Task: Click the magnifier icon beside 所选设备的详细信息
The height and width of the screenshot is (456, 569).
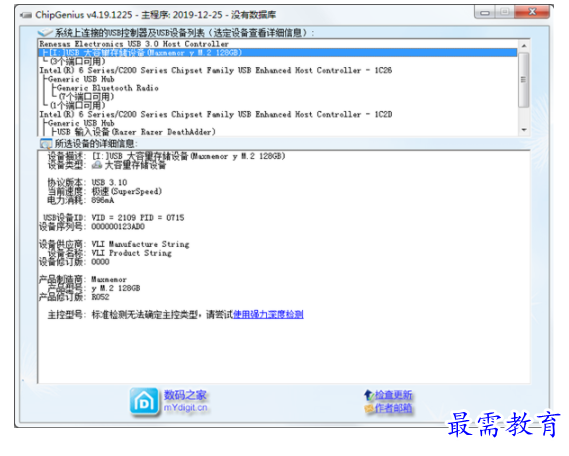Action: (x=46, y=144)
